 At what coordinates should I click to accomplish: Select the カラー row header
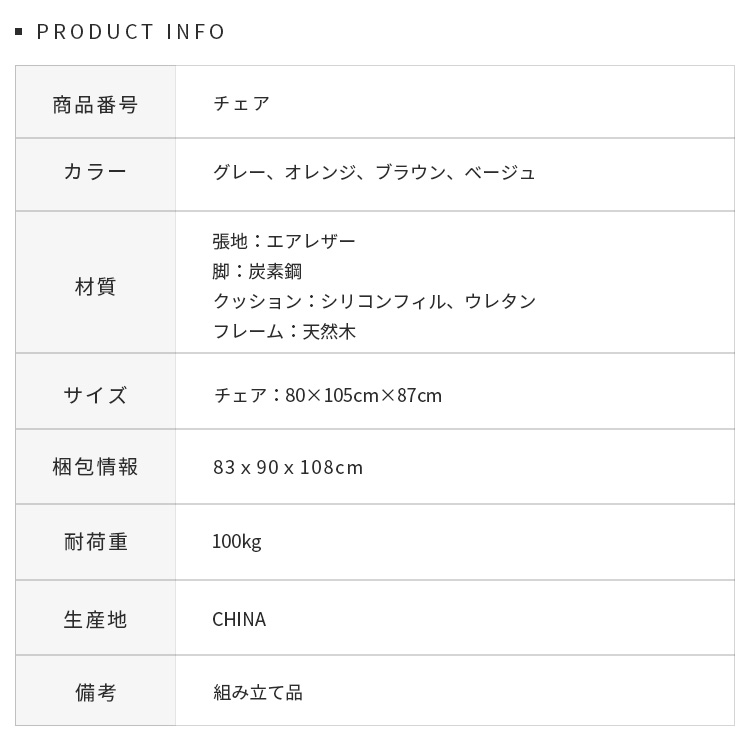click(x=95, y=172)
